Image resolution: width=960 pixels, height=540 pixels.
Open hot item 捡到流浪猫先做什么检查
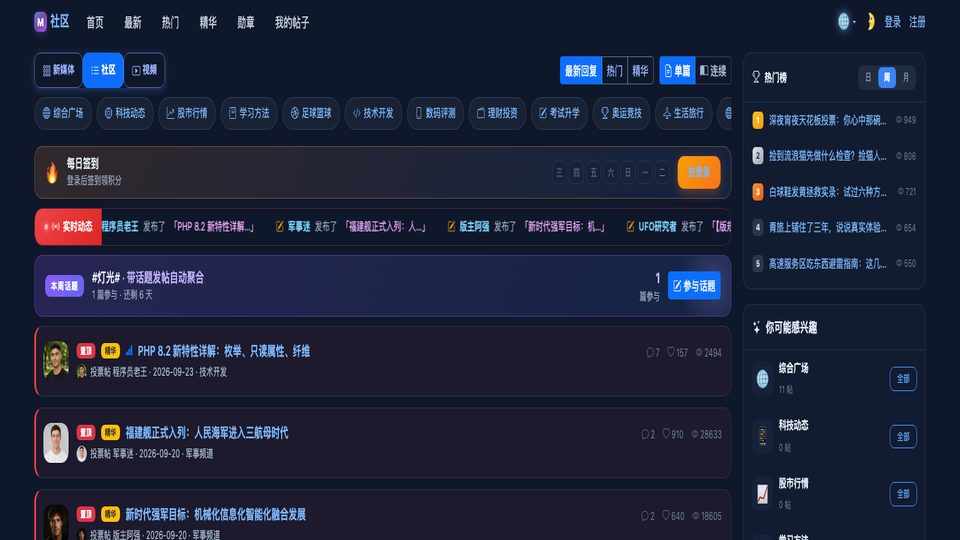(827, 156)
